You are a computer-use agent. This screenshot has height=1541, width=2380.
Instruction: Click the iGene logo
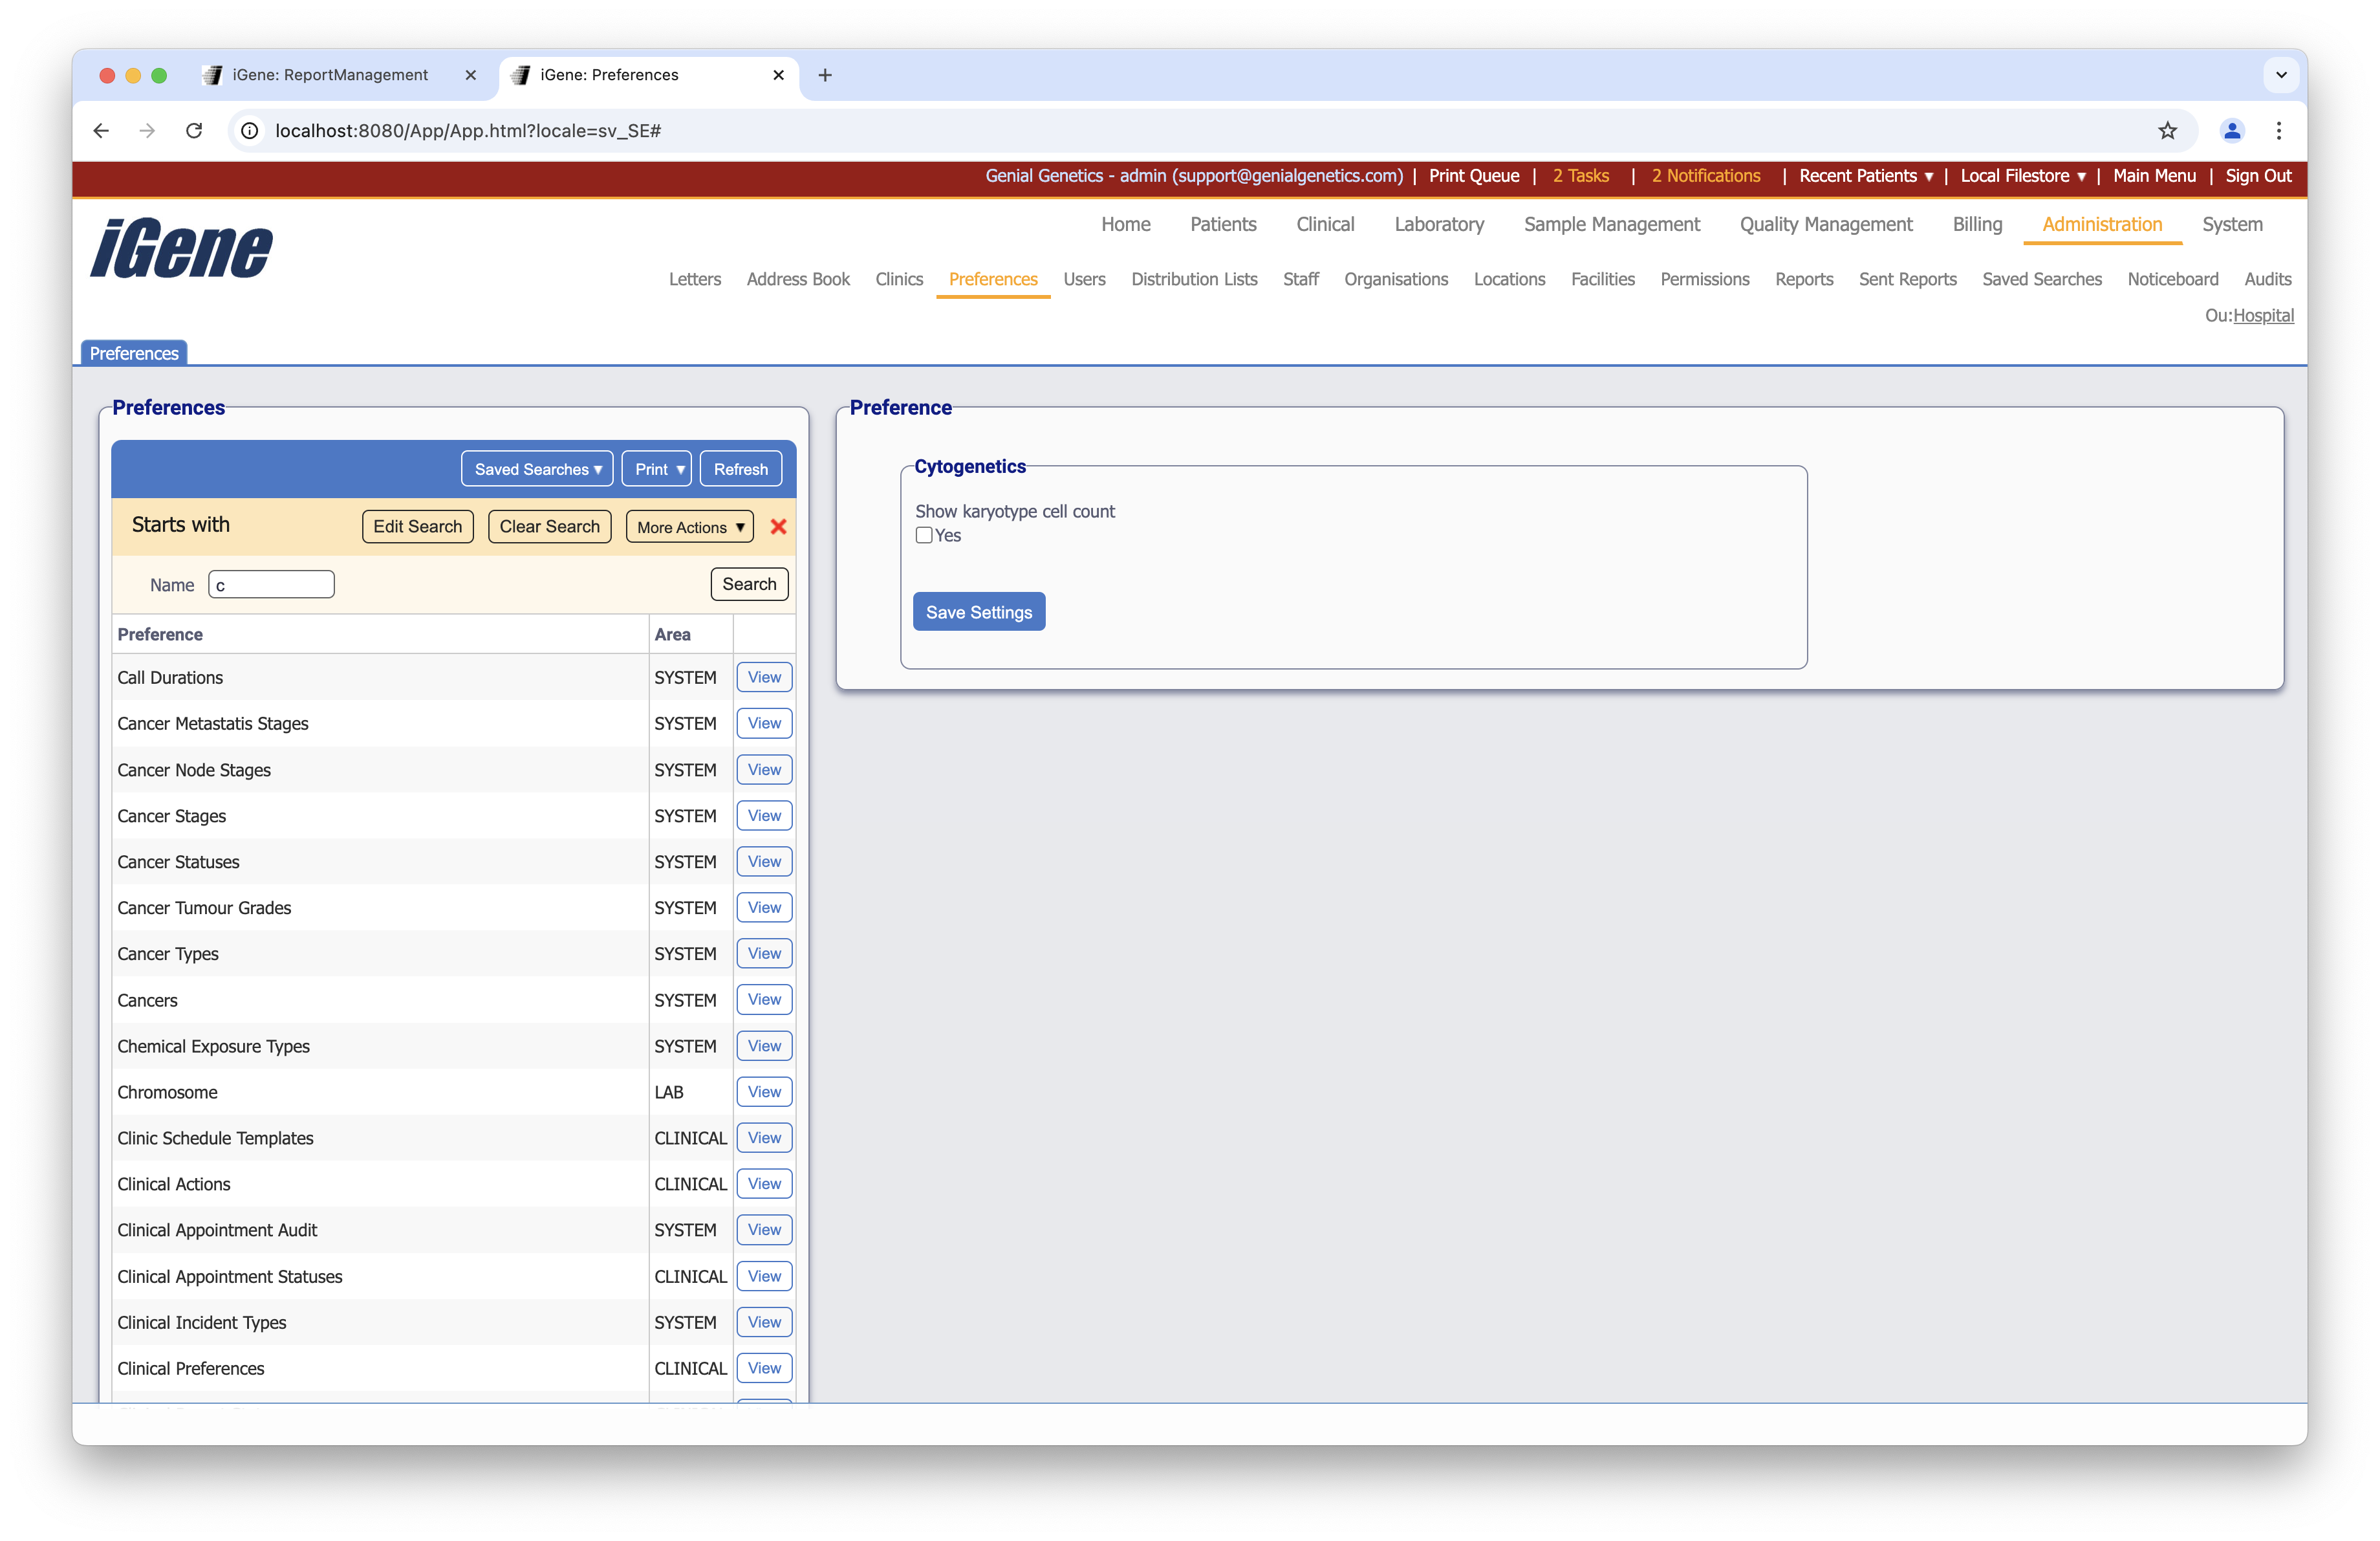point(181,248)
